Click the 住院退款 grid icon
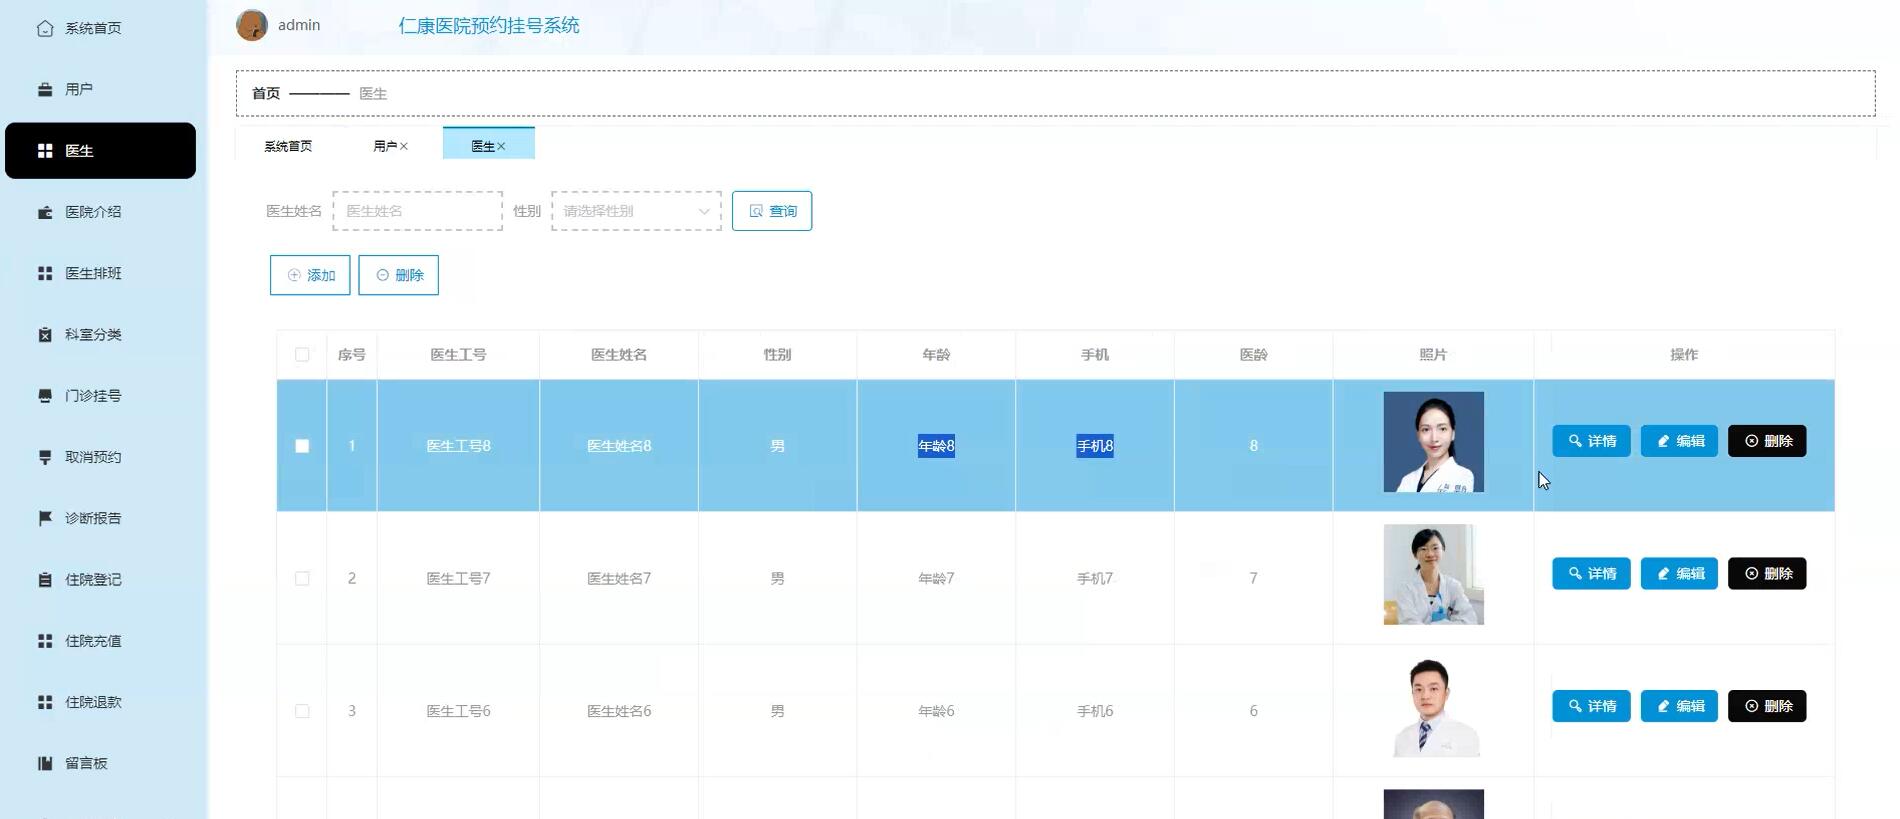 point(45,702)
